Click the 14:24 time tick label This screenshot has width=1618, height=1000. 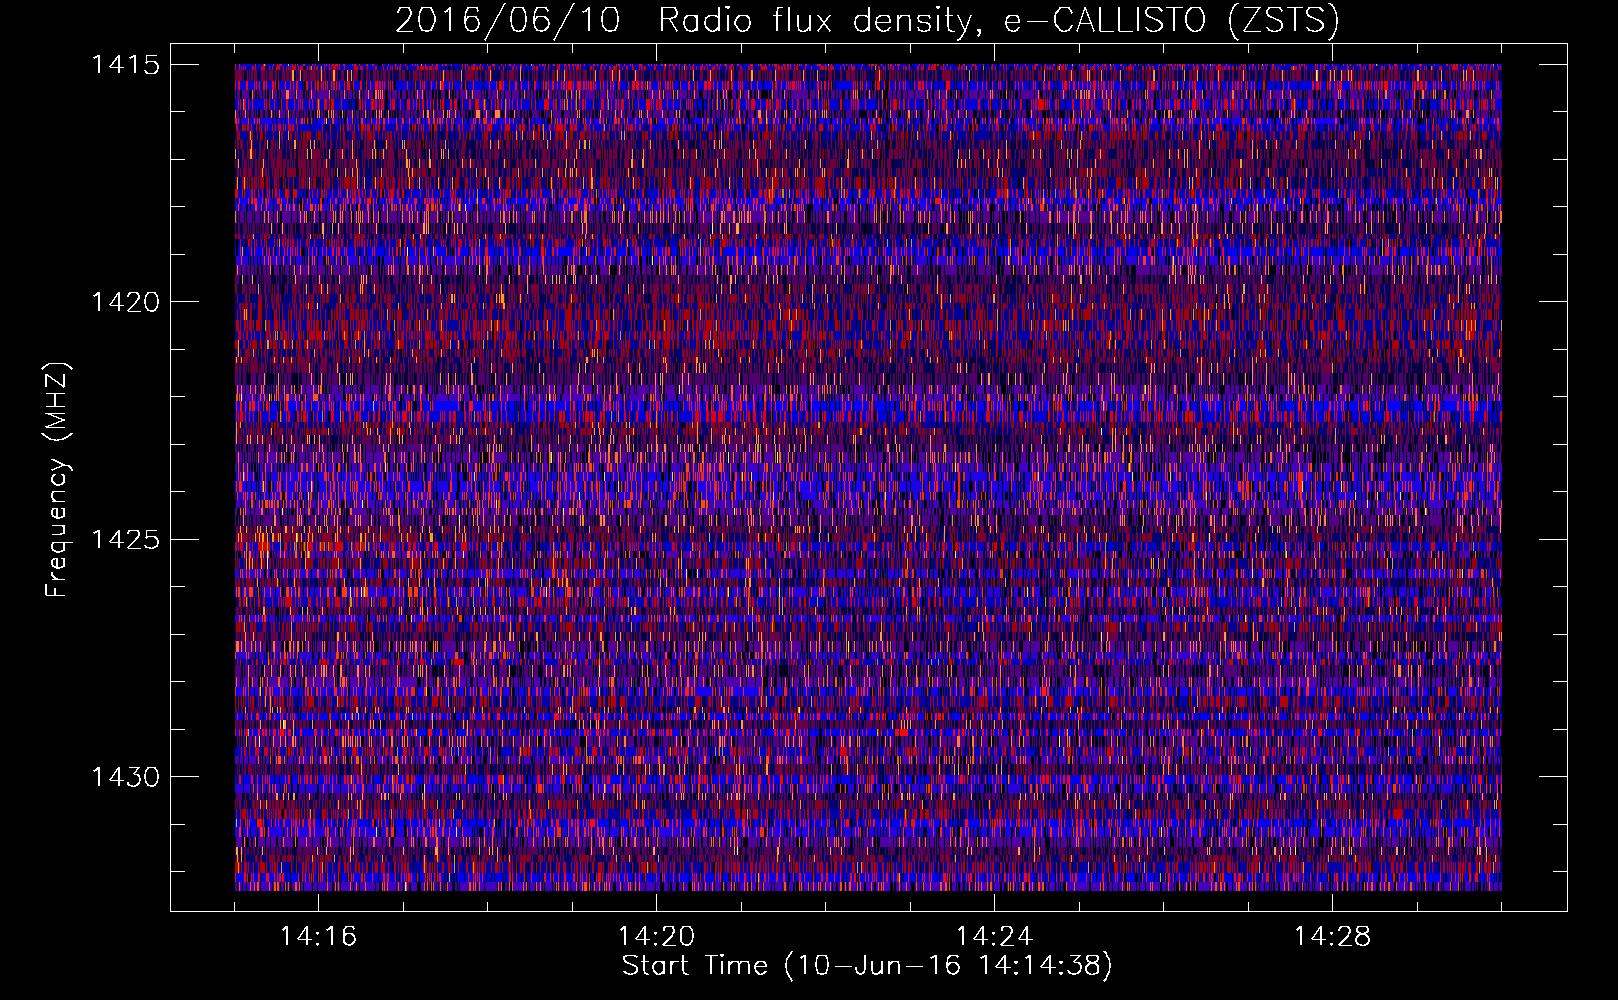coord(994,937)
